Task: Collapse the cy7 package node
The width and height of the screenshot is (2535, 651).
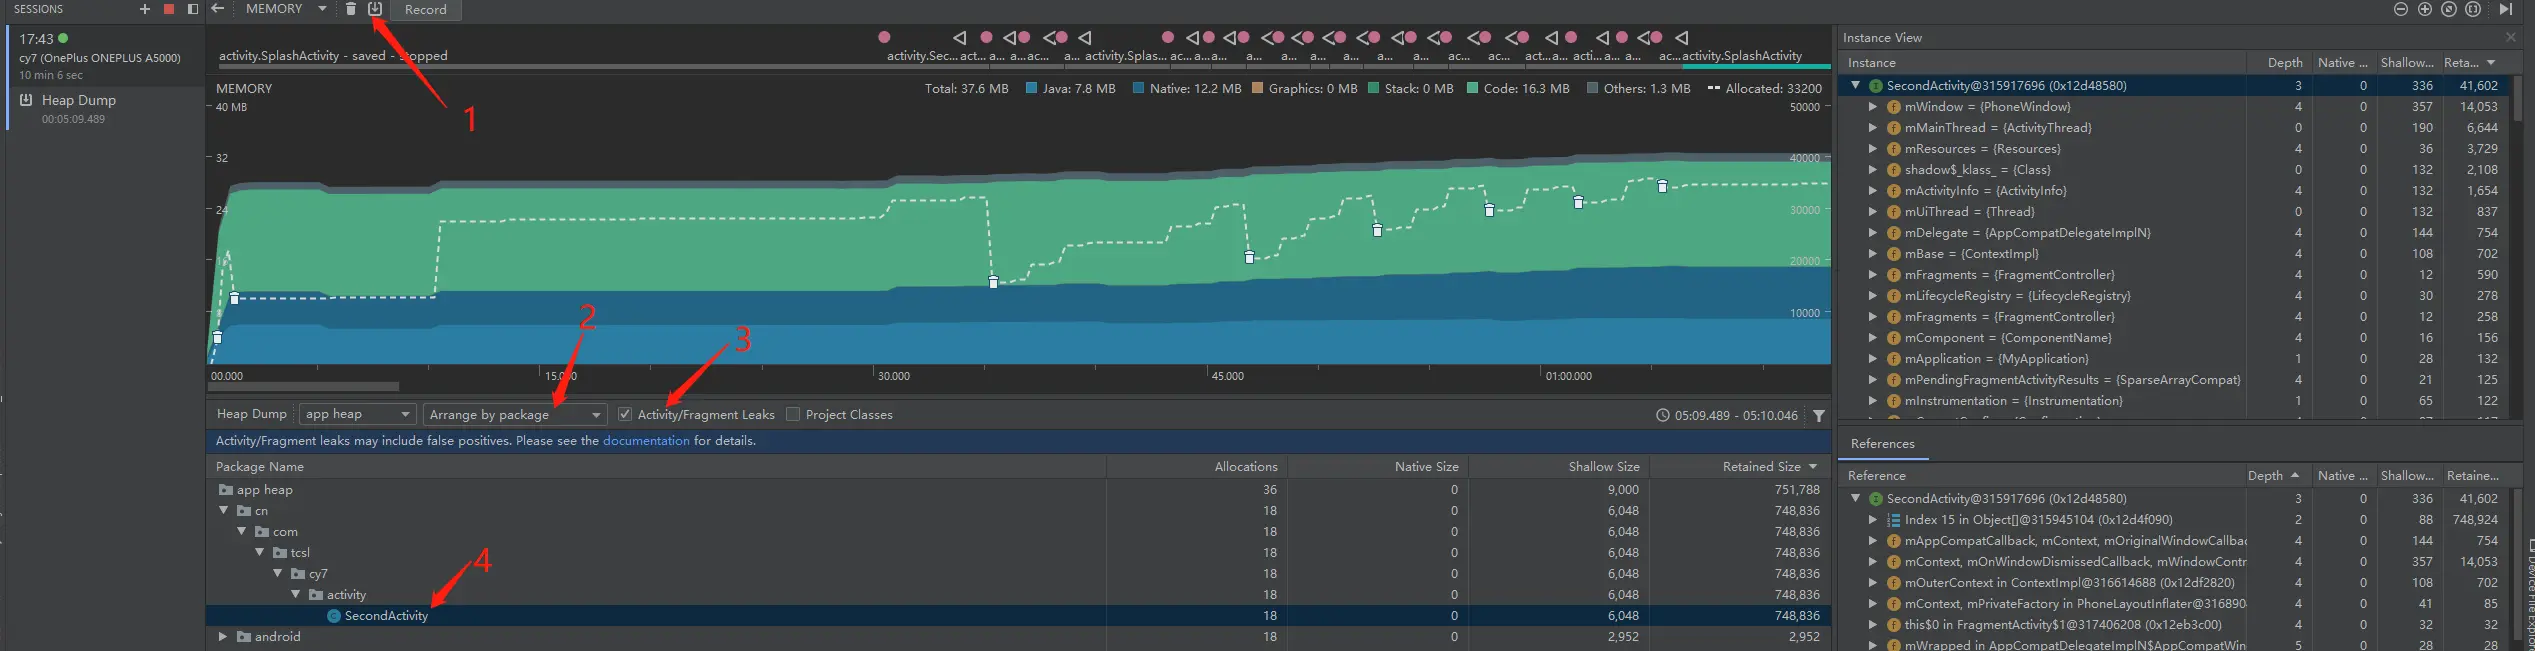Action: pyautogui.click(x=278, y=574)
